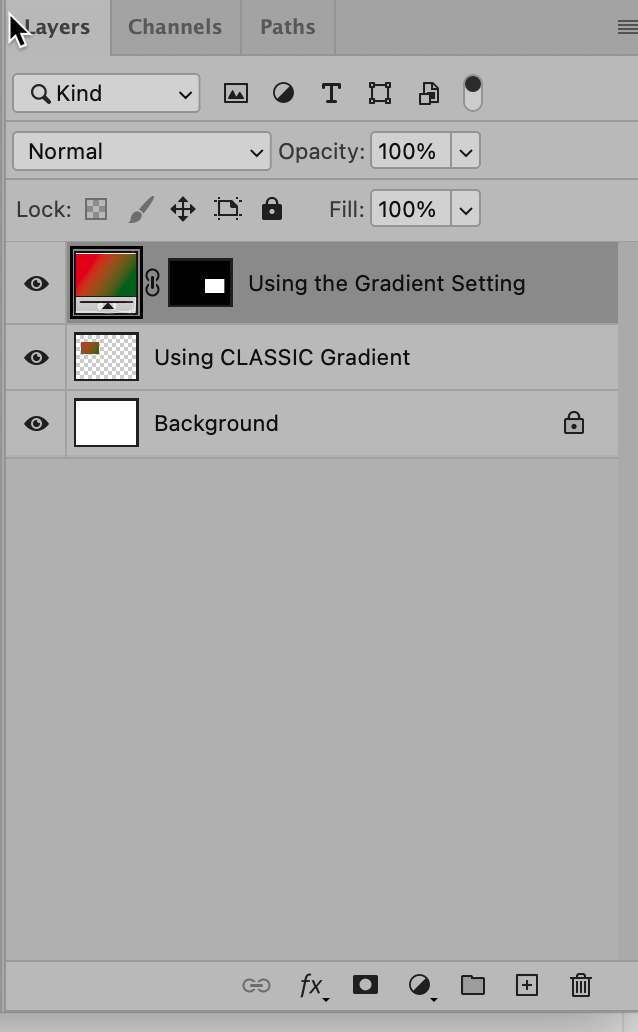Filter layers by pixel layer type
638x1032 pixels.
coord(236,94)
